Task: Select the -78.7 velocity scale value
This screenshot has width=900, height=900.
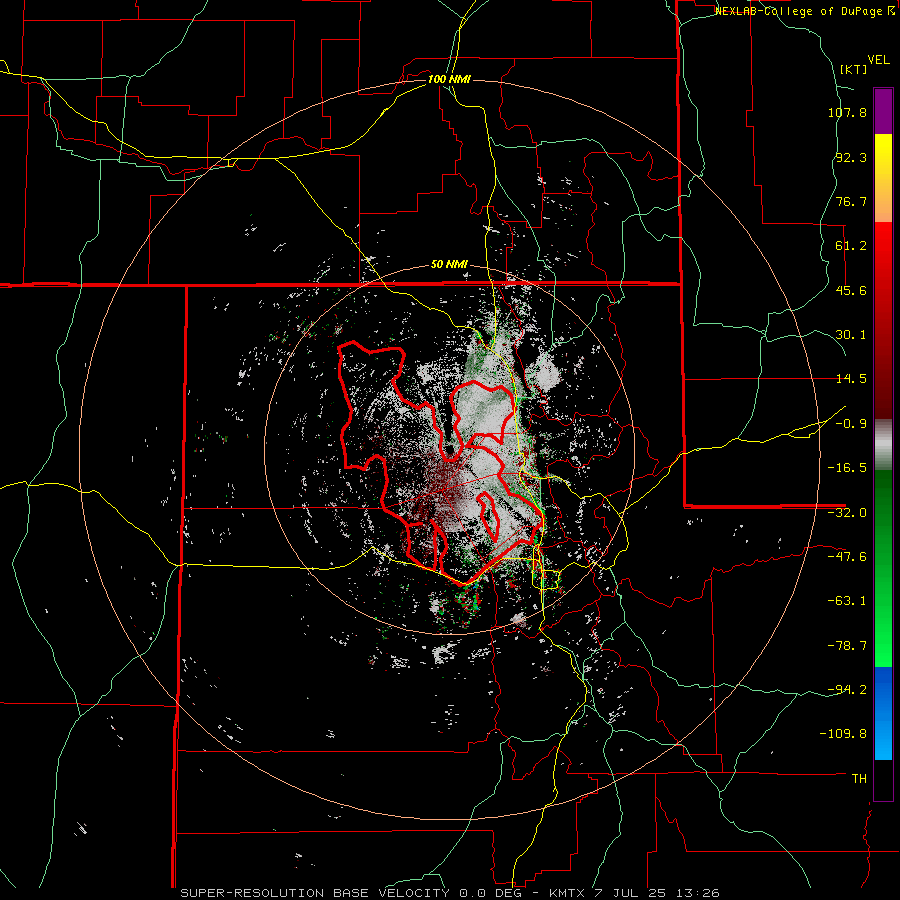Action: 847,646
